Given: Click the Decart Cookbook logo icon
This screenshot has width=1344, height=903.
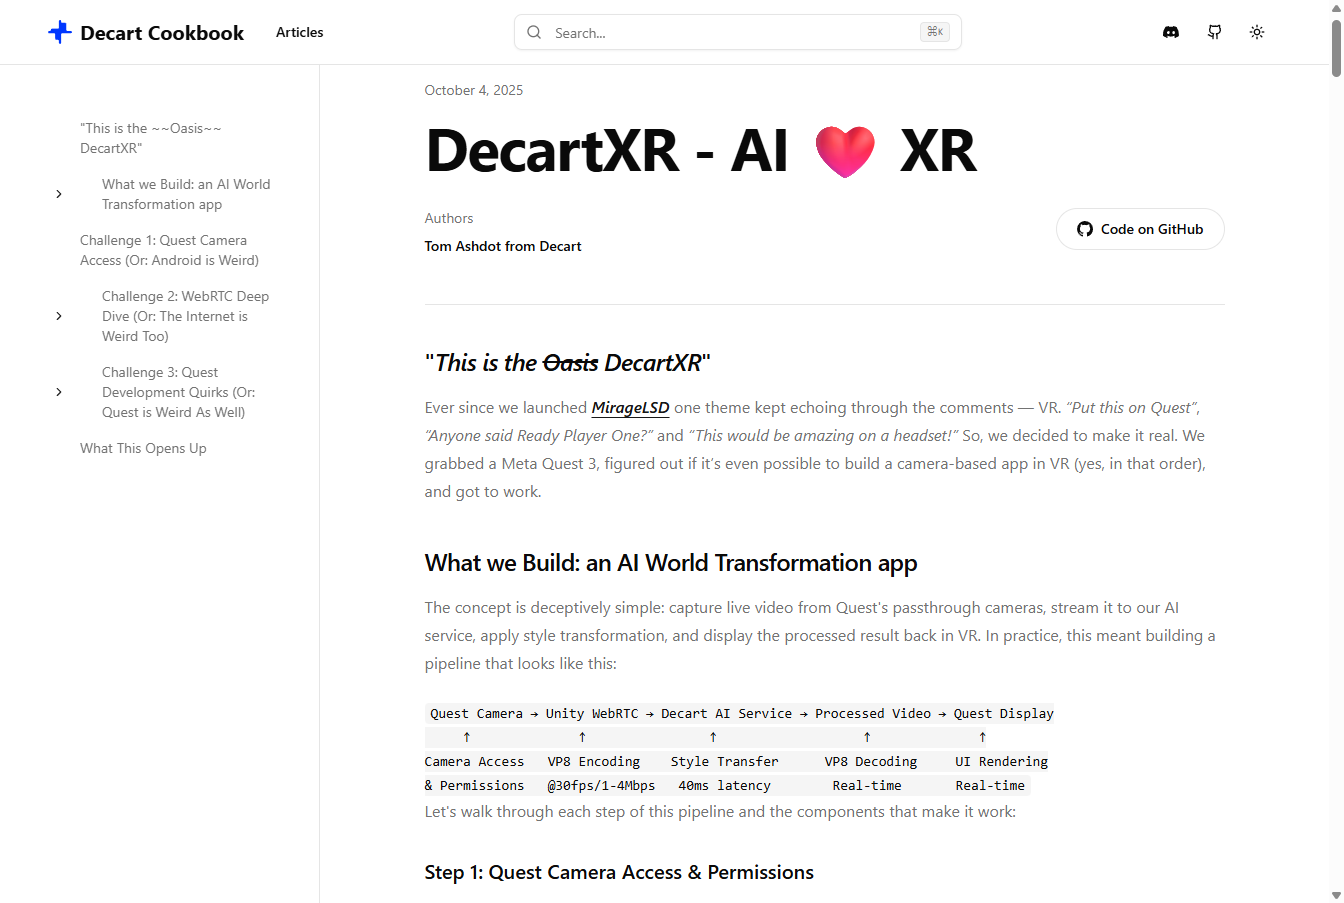Looking at the screenshot, I should [60, 32].
